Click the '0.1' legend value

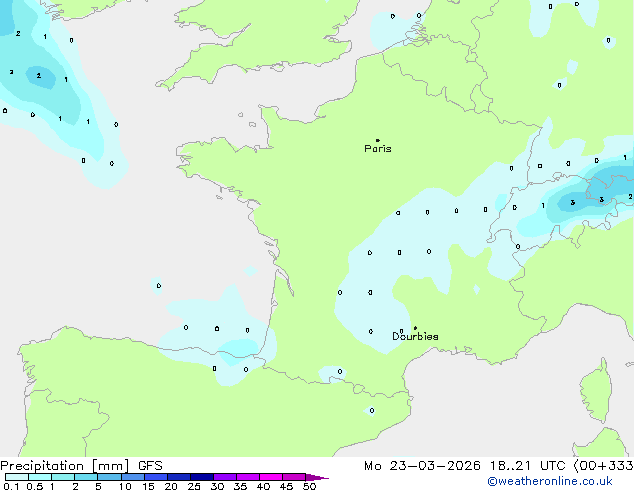click(x=11, y=486)
